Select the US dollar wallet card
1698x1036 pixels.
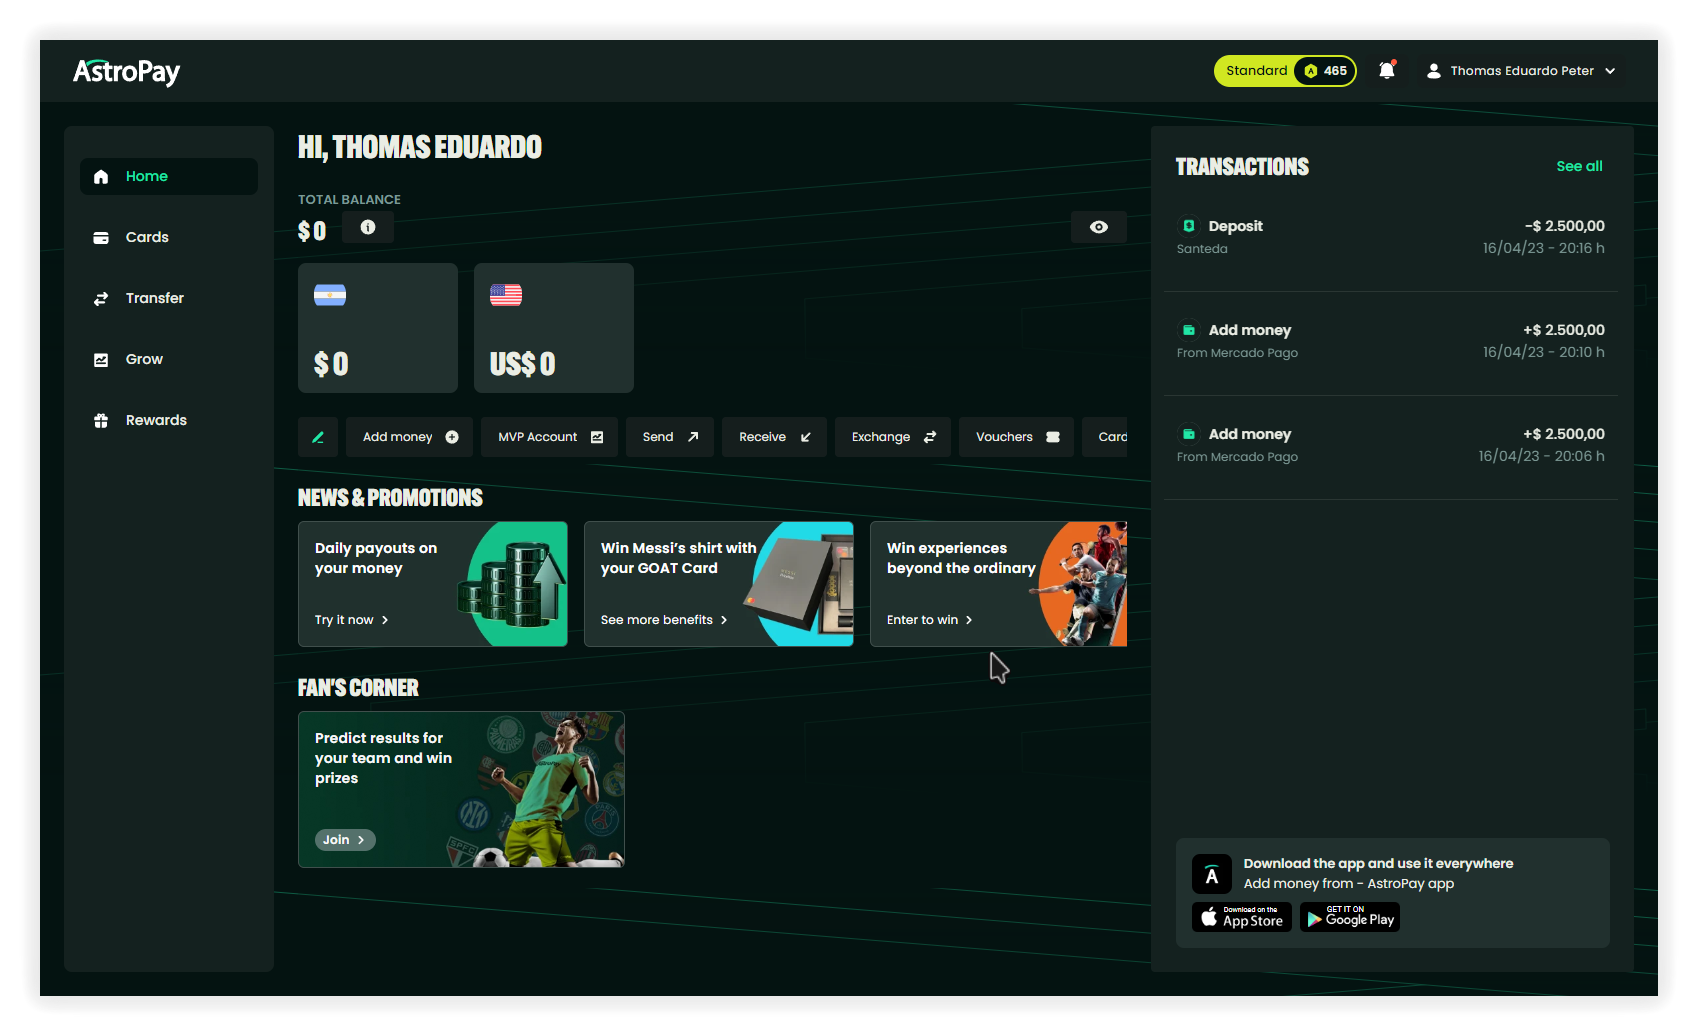(554, 328)
